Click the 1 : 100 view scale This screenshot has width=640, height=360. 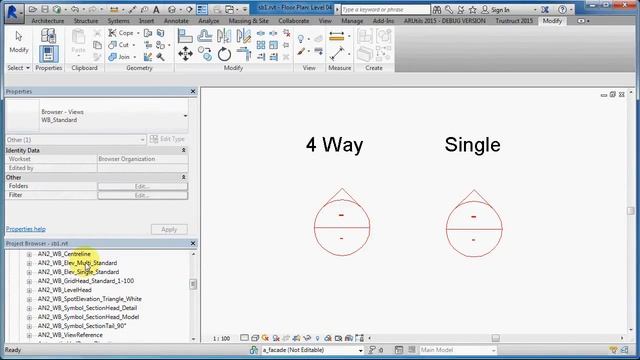[221, 338]
